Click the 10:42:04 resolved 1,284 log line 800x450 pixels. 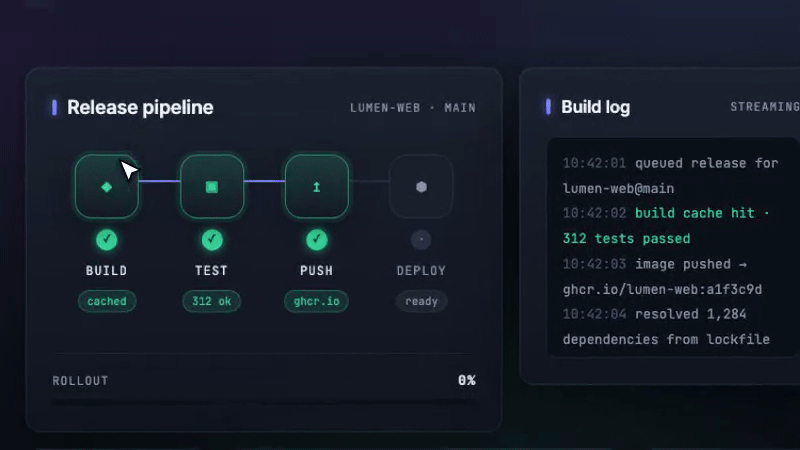655,314
